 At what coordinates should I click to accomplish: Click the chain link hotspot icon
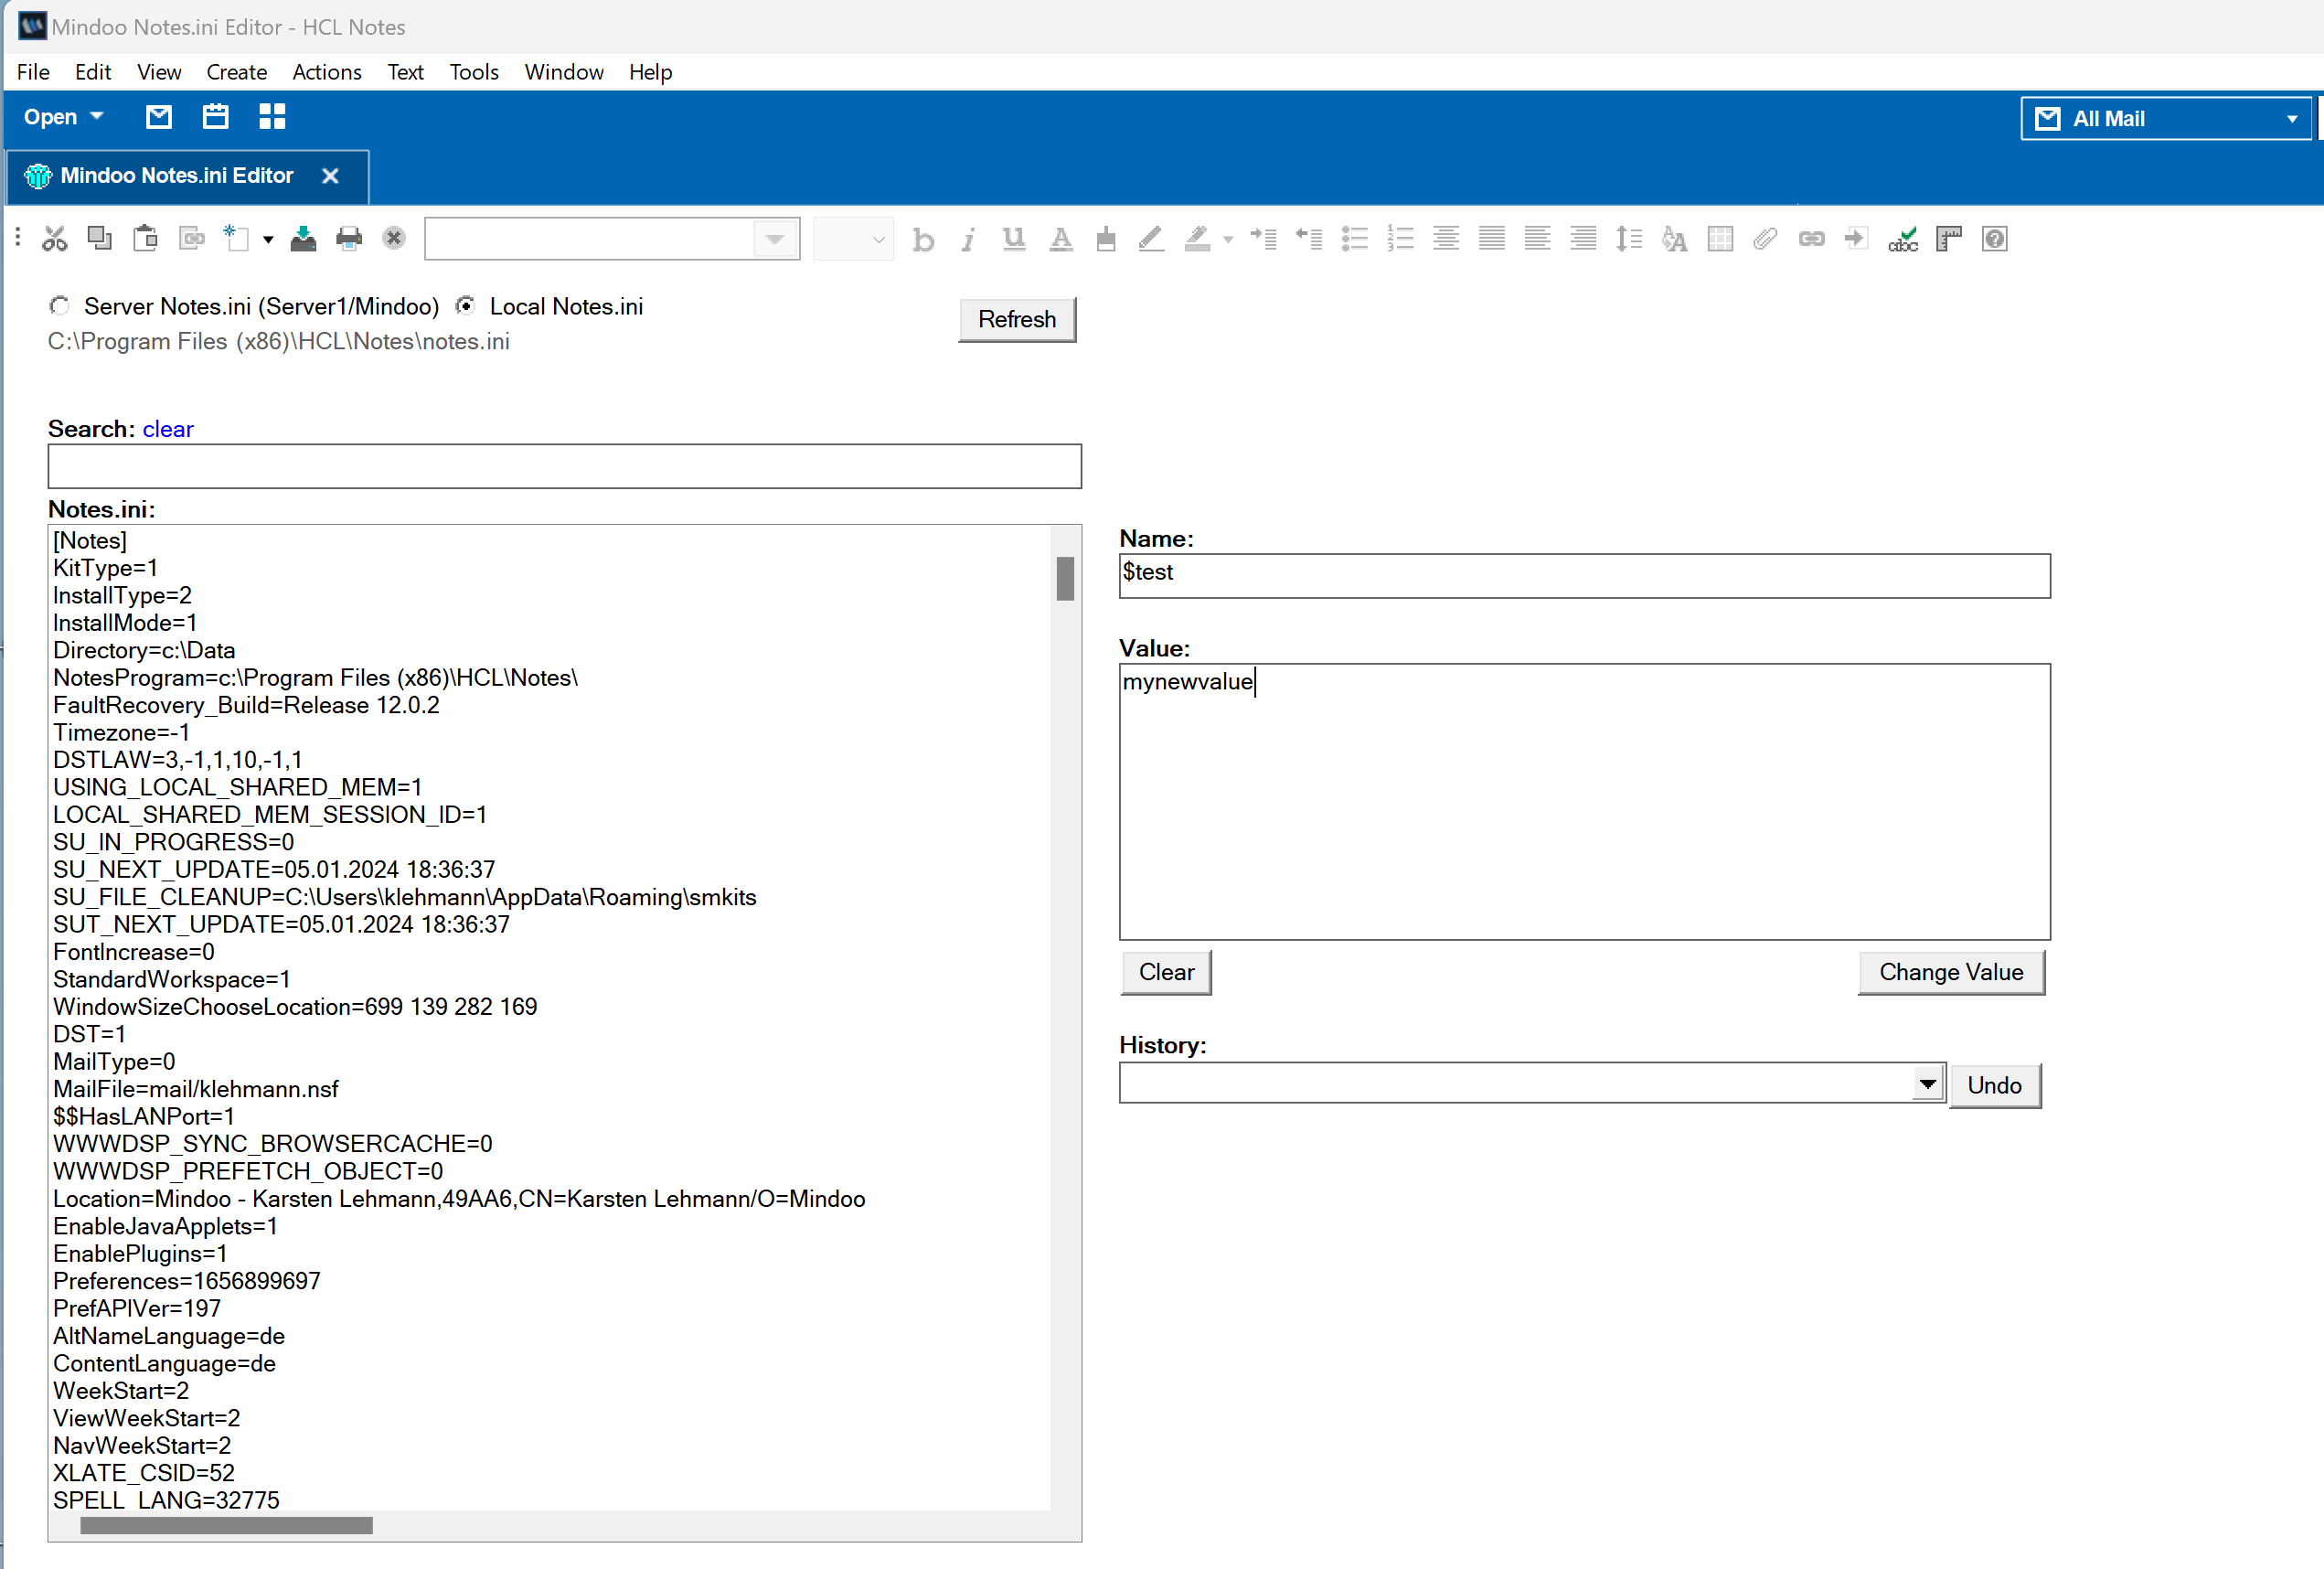pos(1811,239)
